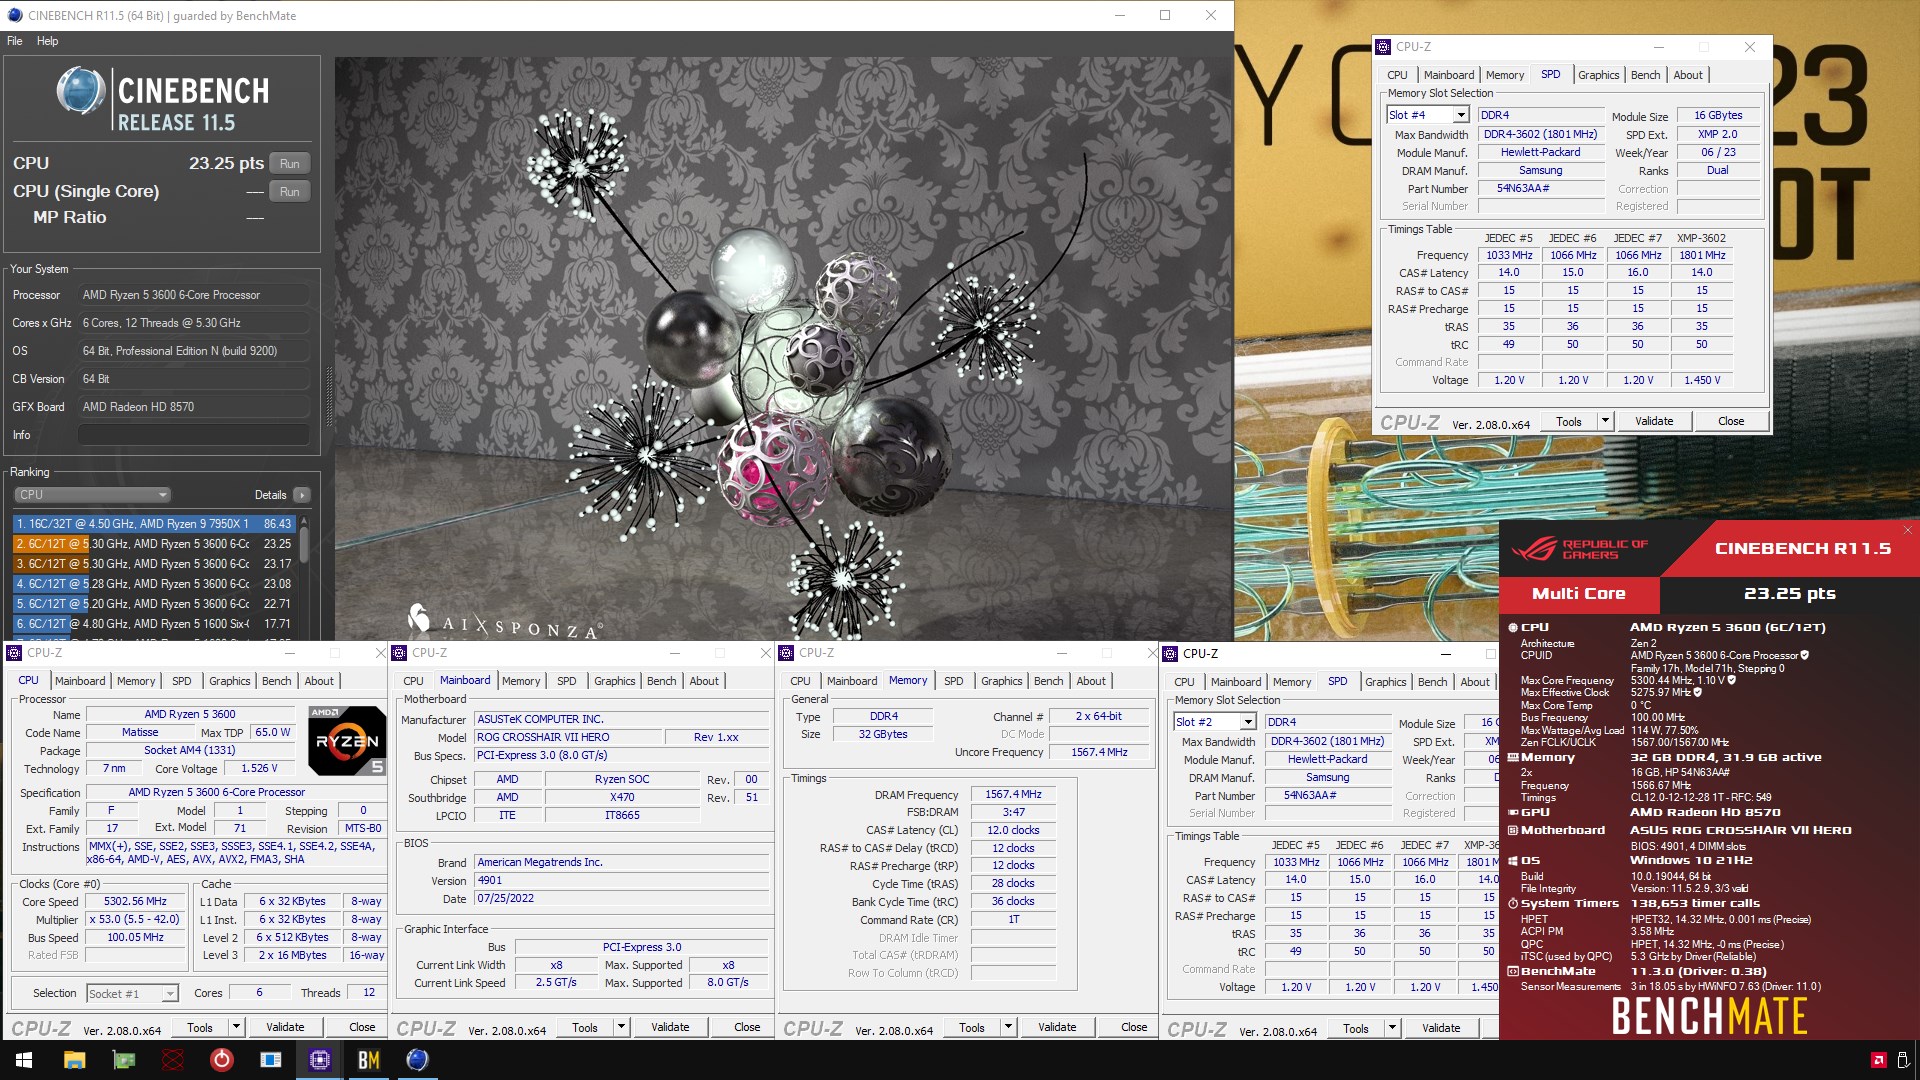Viewport: 1920px width, 1080px height.
Task: Click the BIOS Version value 4901
Action: tap(620, 881)
